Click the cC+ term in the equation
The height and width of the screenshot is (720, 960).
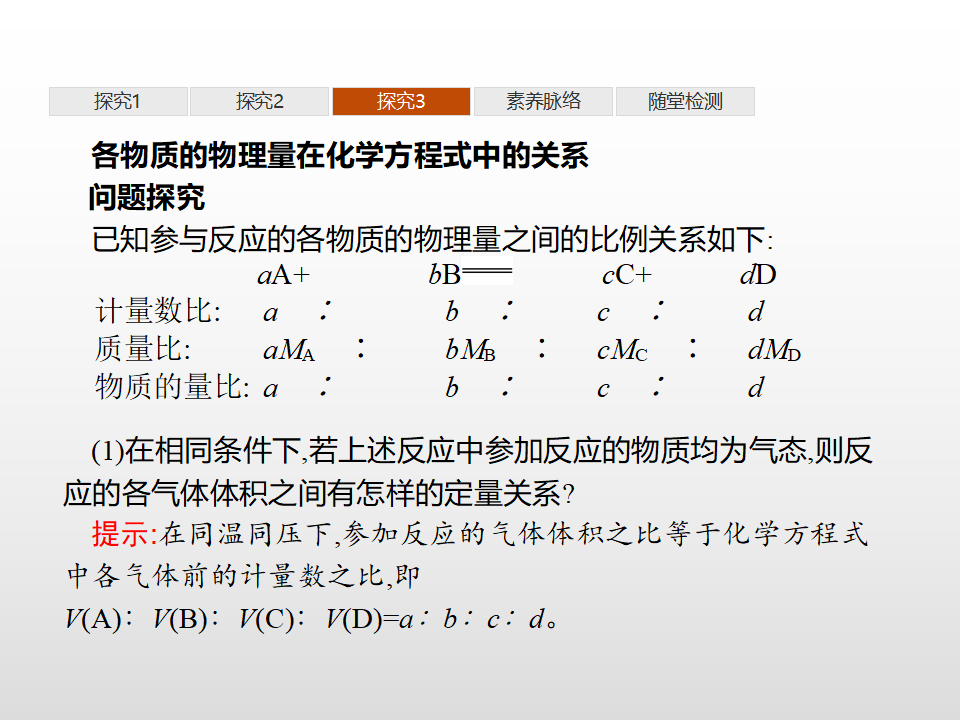(626, 275)
